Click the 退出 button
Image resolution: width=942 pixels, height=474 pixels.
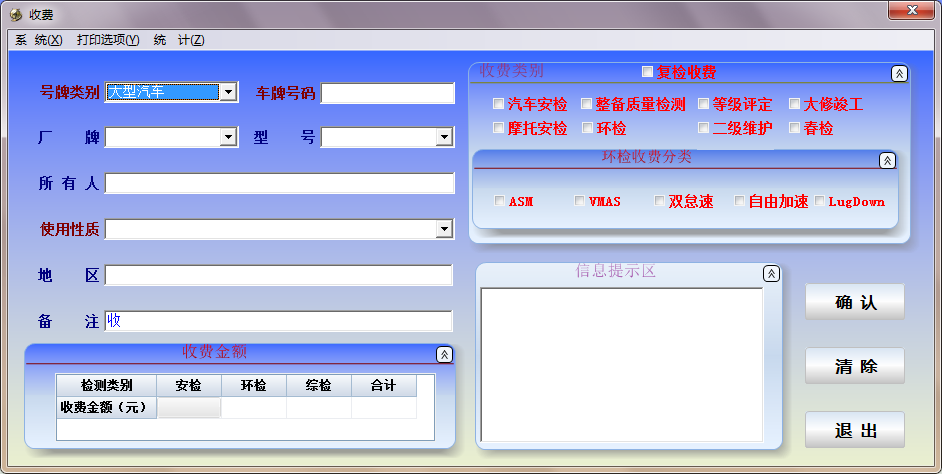click(855, 430)
